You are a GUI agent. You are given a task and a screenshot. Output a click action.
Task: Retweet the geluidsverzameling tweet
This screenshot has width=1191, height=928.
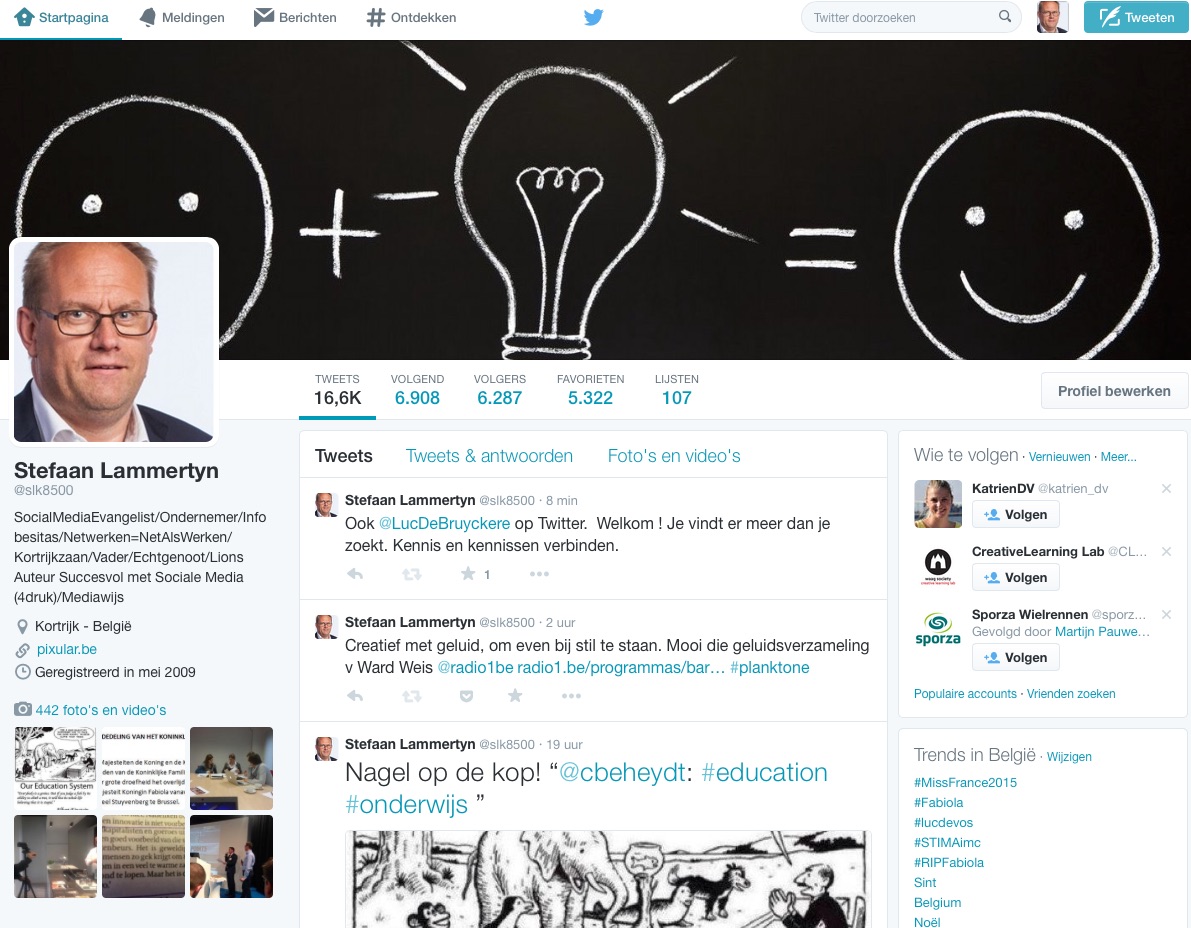tap(412, 695)
